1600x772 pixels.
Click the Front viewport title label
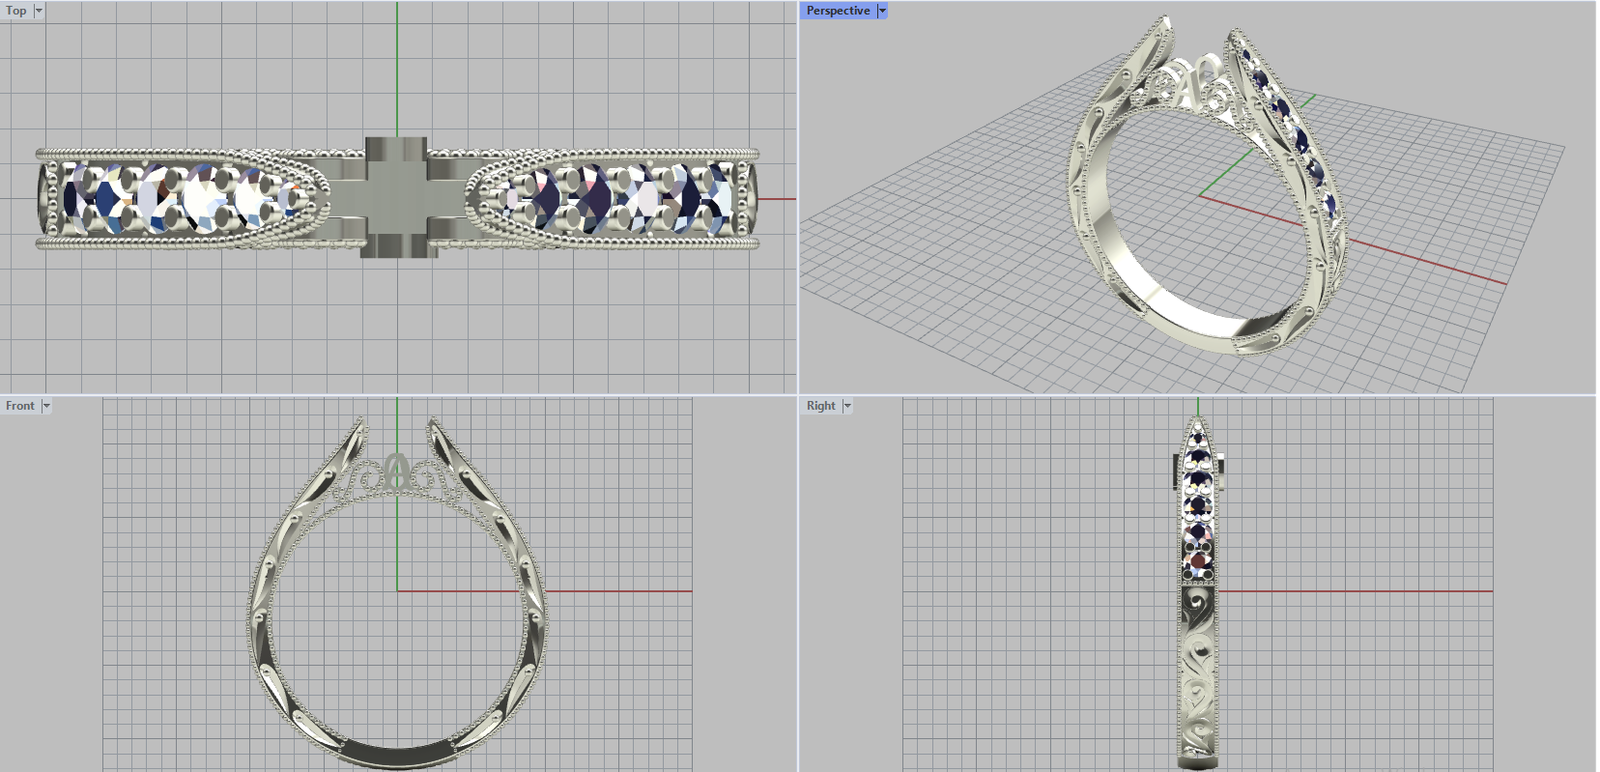[x=19, y=405]
